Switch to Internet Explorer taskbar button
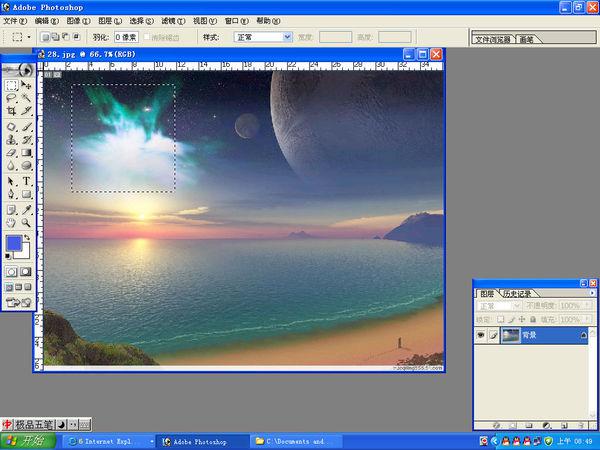 108,442
